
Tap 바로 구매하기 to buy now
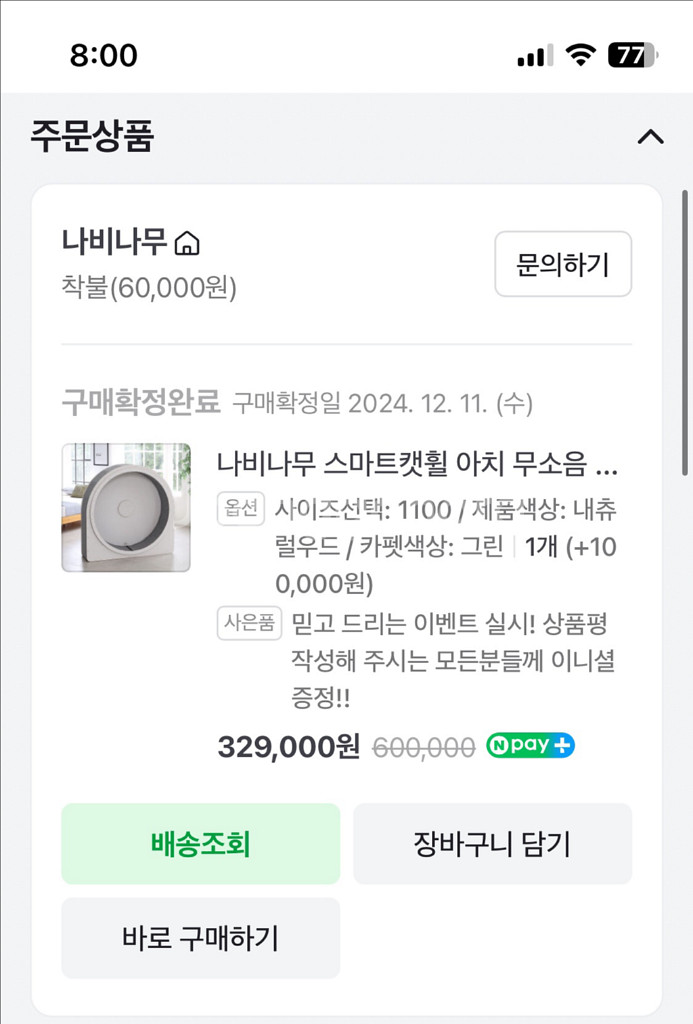[x=200, y=938]
